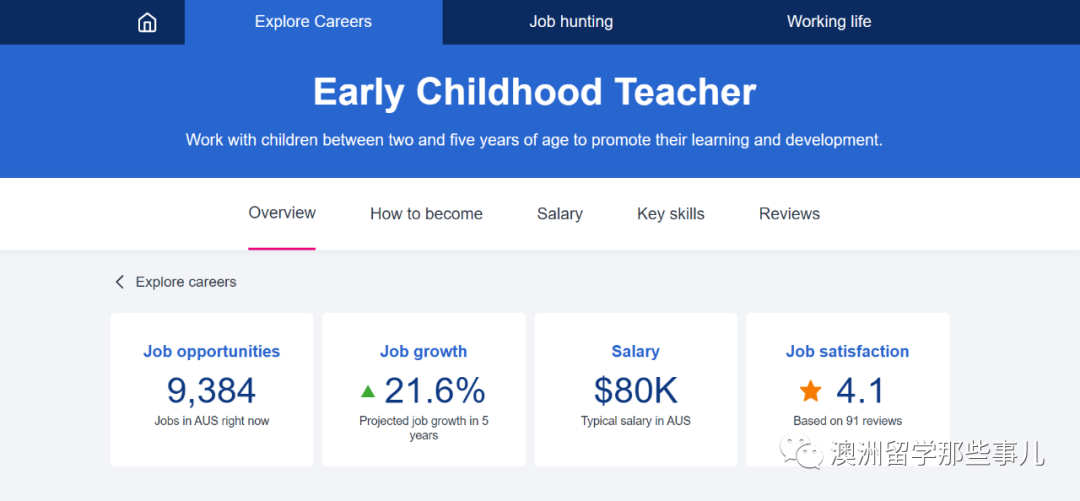Image resolution: width=1080 pixels, height=501 pixels.
Task: Click the Job satisfaction heading link
Action: pos(847,351)
